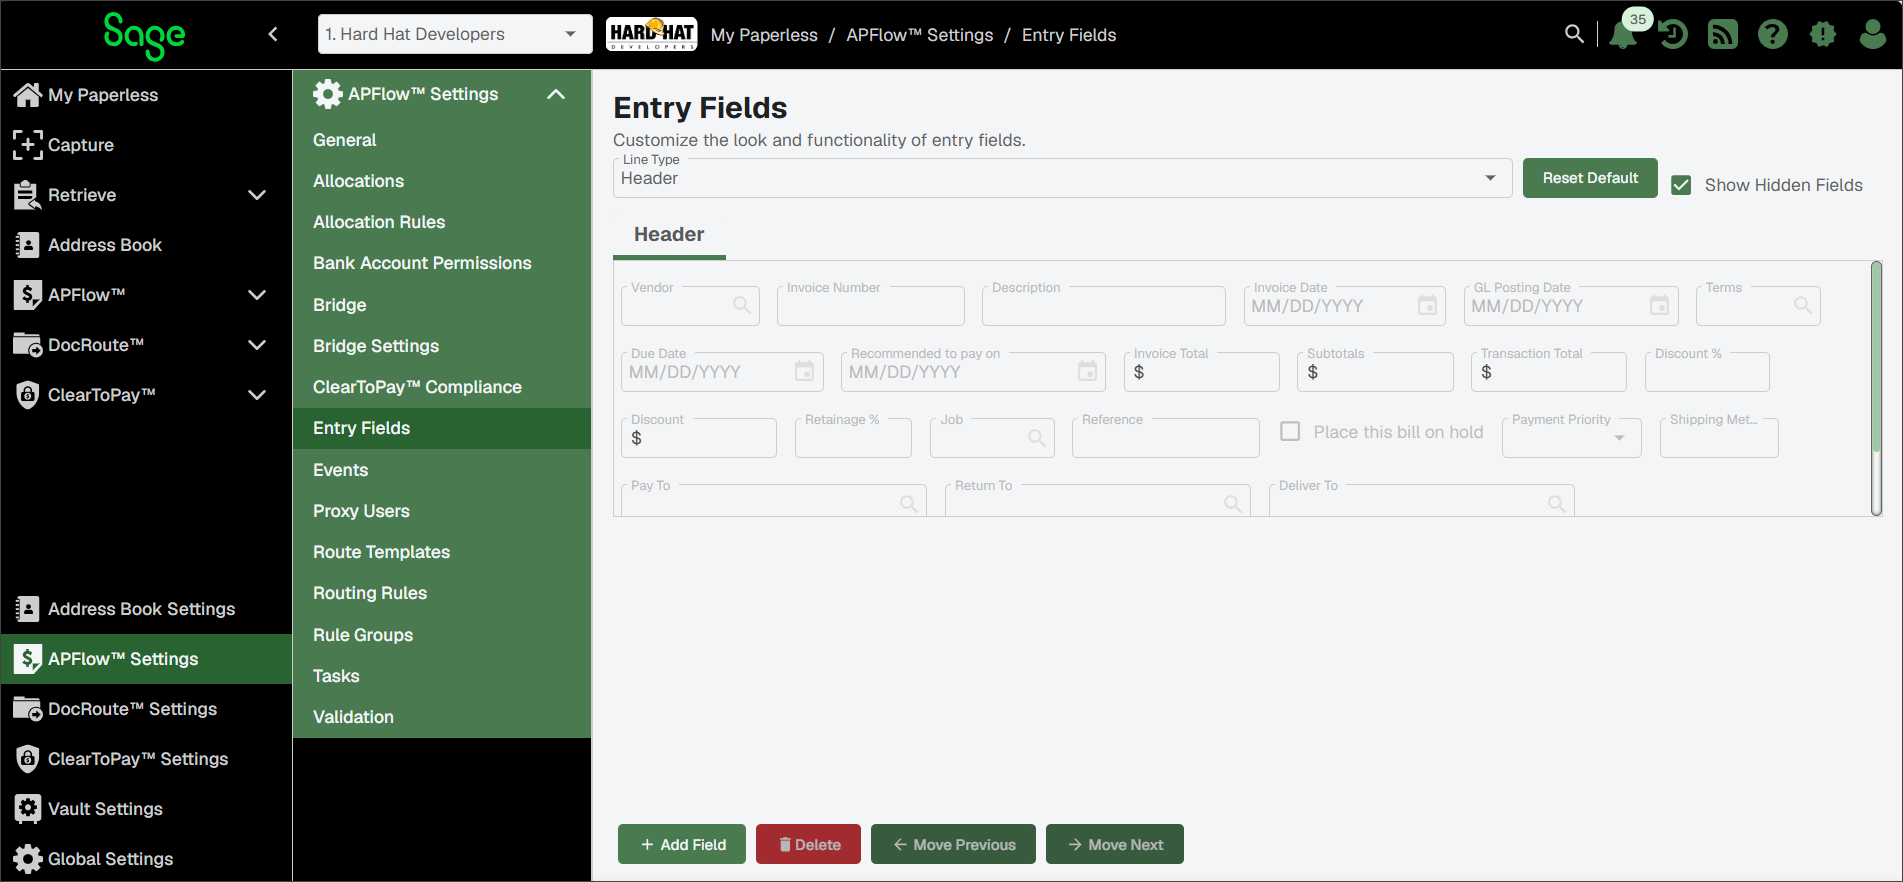Image resolution: width=1903 pixels, height=882 pixels.
Task: Follow the APFlow Settings breadcrumb link
Action: coord(920,35)
